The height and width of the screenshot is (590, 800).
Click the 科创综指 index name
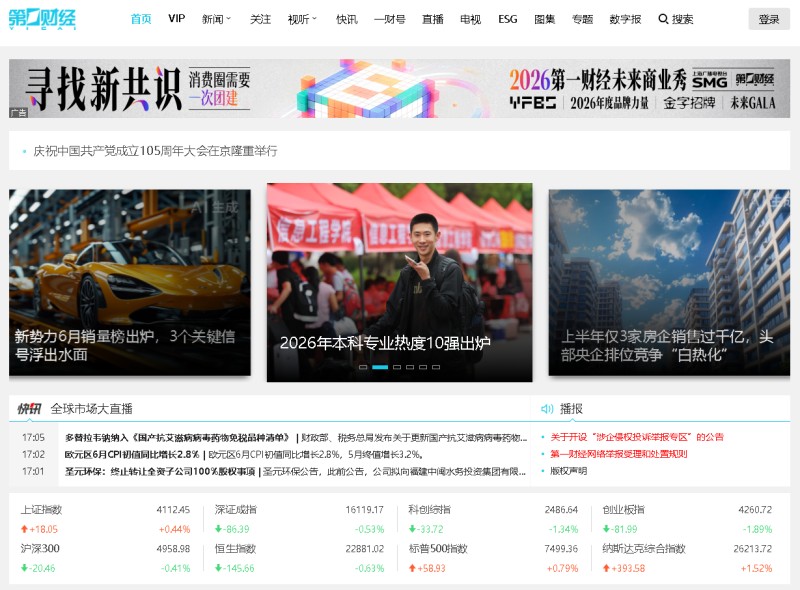(430, 509)
